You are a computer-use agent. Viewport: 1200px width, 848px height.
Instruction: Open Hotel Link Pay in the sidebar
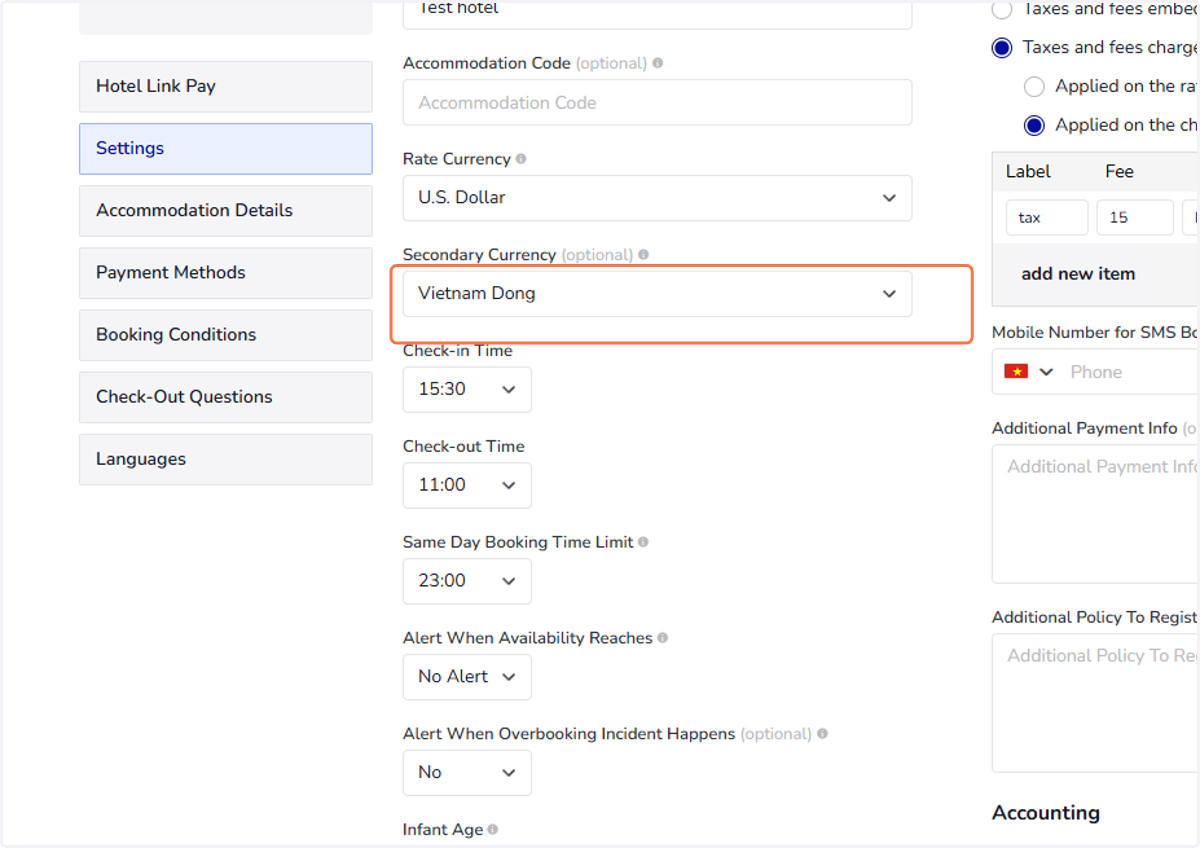tap(226, 86)
